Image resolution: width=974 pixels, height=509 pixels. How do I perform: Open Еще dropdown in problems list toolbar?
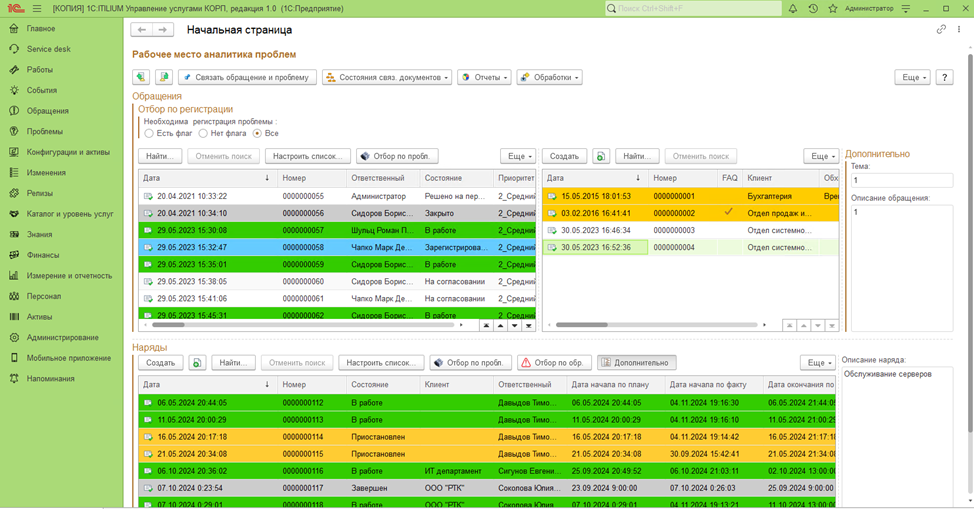point(821,156)
